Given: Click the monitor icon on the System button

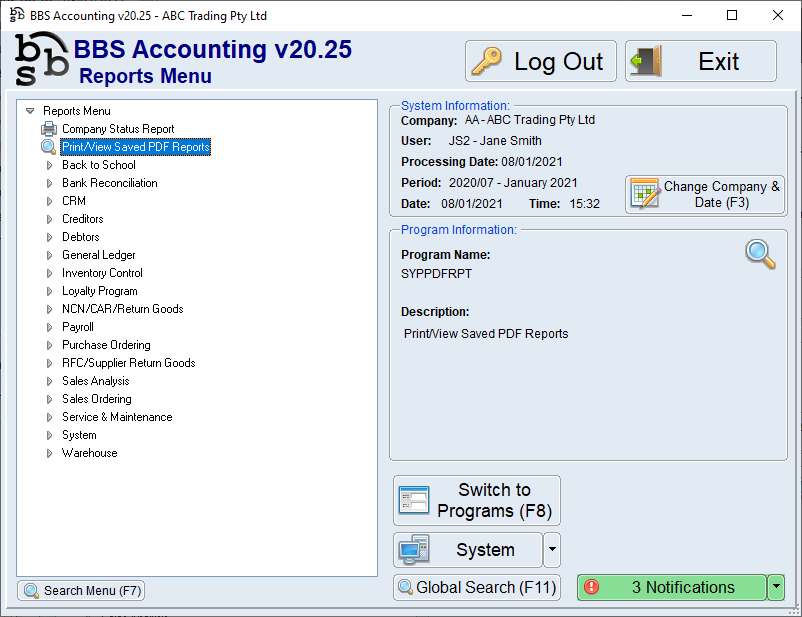Looking at the screenshot, I should pyautogui.click(x=413, y=550).
